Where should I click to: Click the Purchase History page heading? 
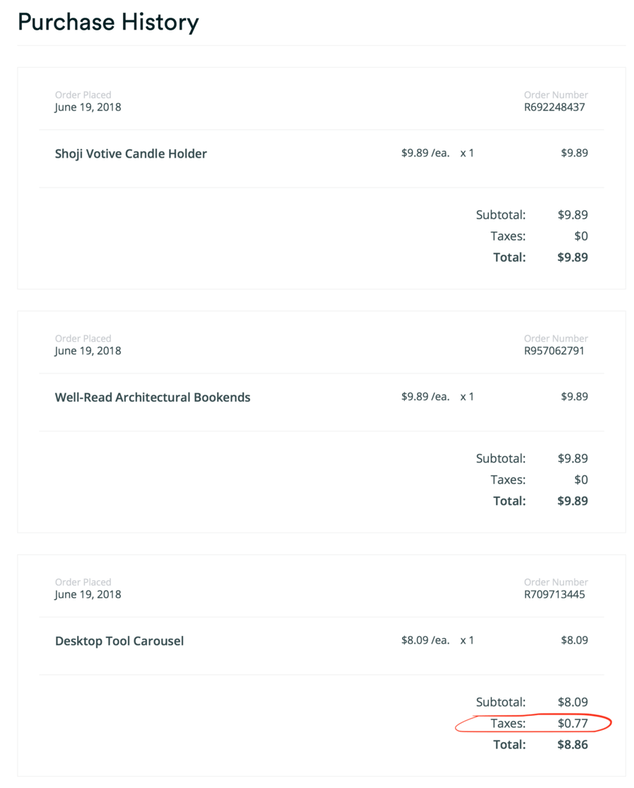coord(108,22)
